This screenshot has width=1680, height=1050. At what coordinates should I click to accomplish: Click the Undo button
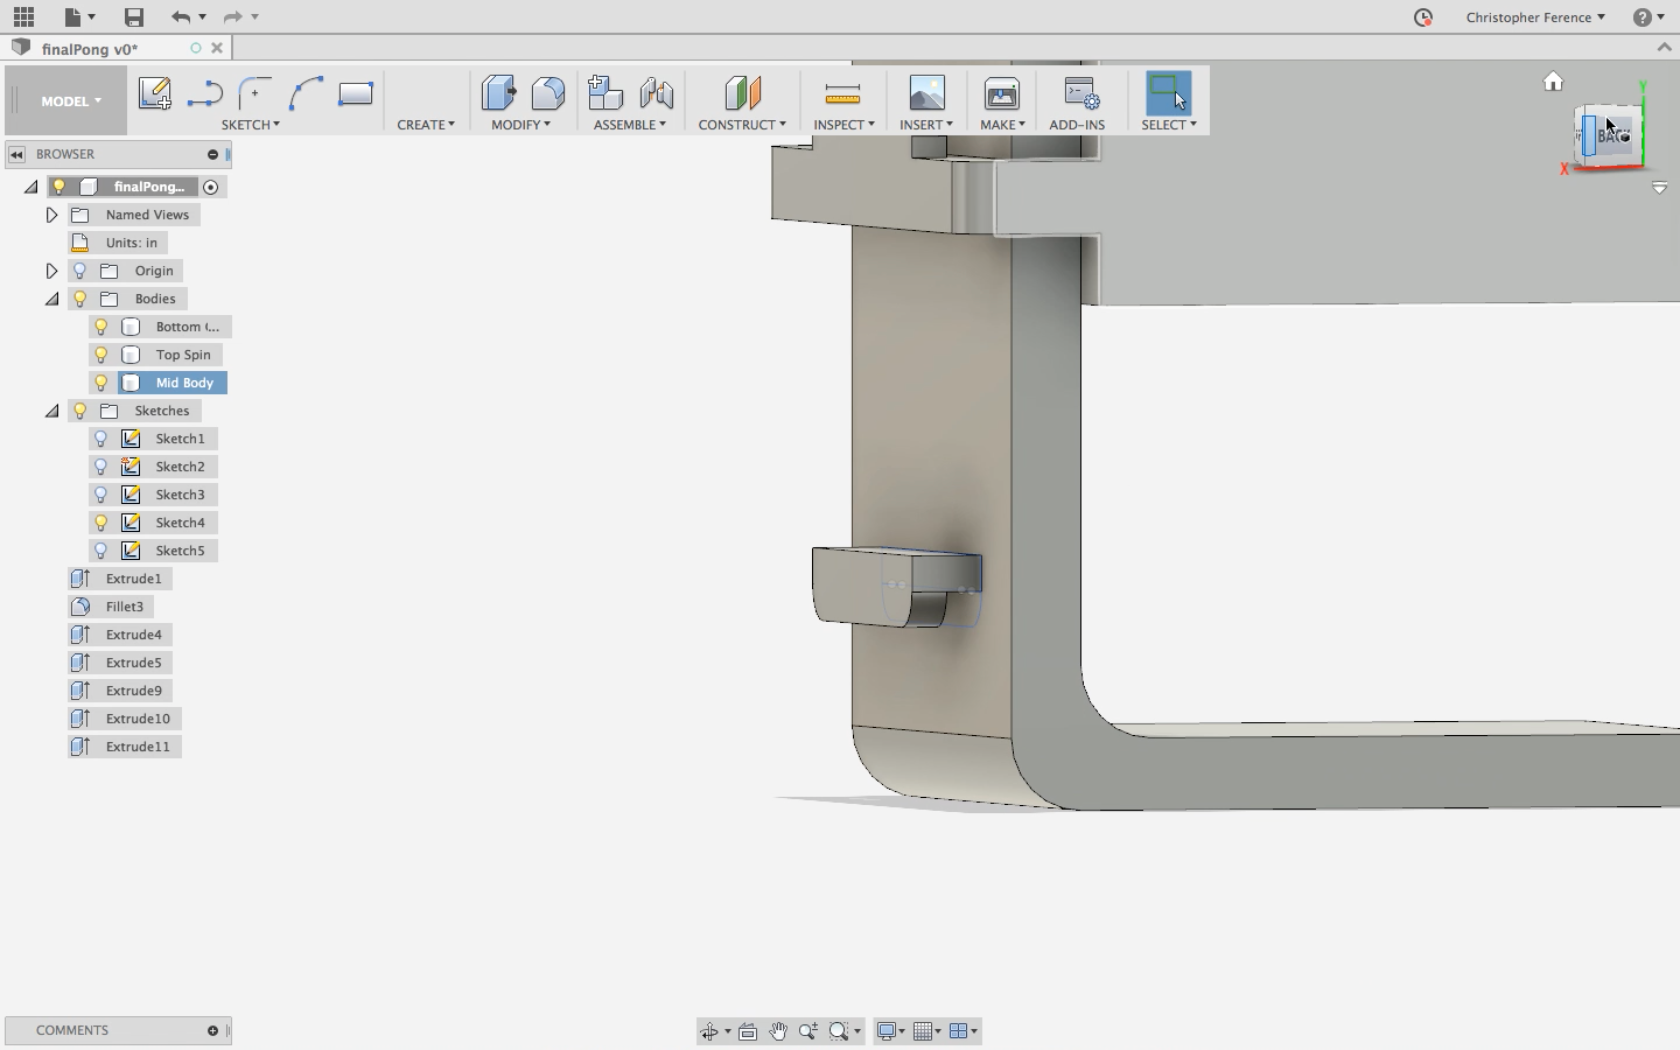coord(180,16)
